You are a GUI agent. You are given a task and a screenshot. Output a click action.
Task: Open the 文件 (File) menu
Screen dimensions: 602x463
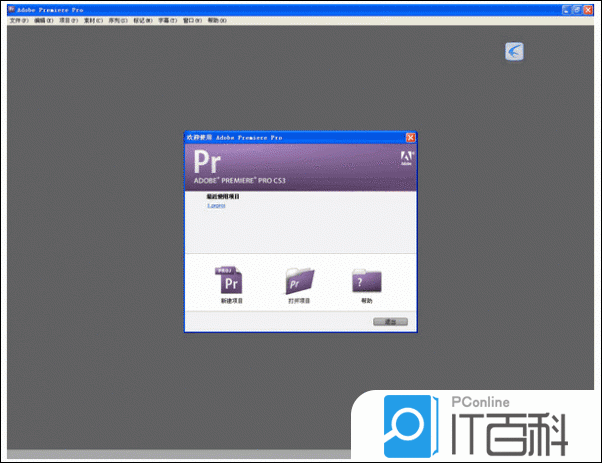(18, 20)
